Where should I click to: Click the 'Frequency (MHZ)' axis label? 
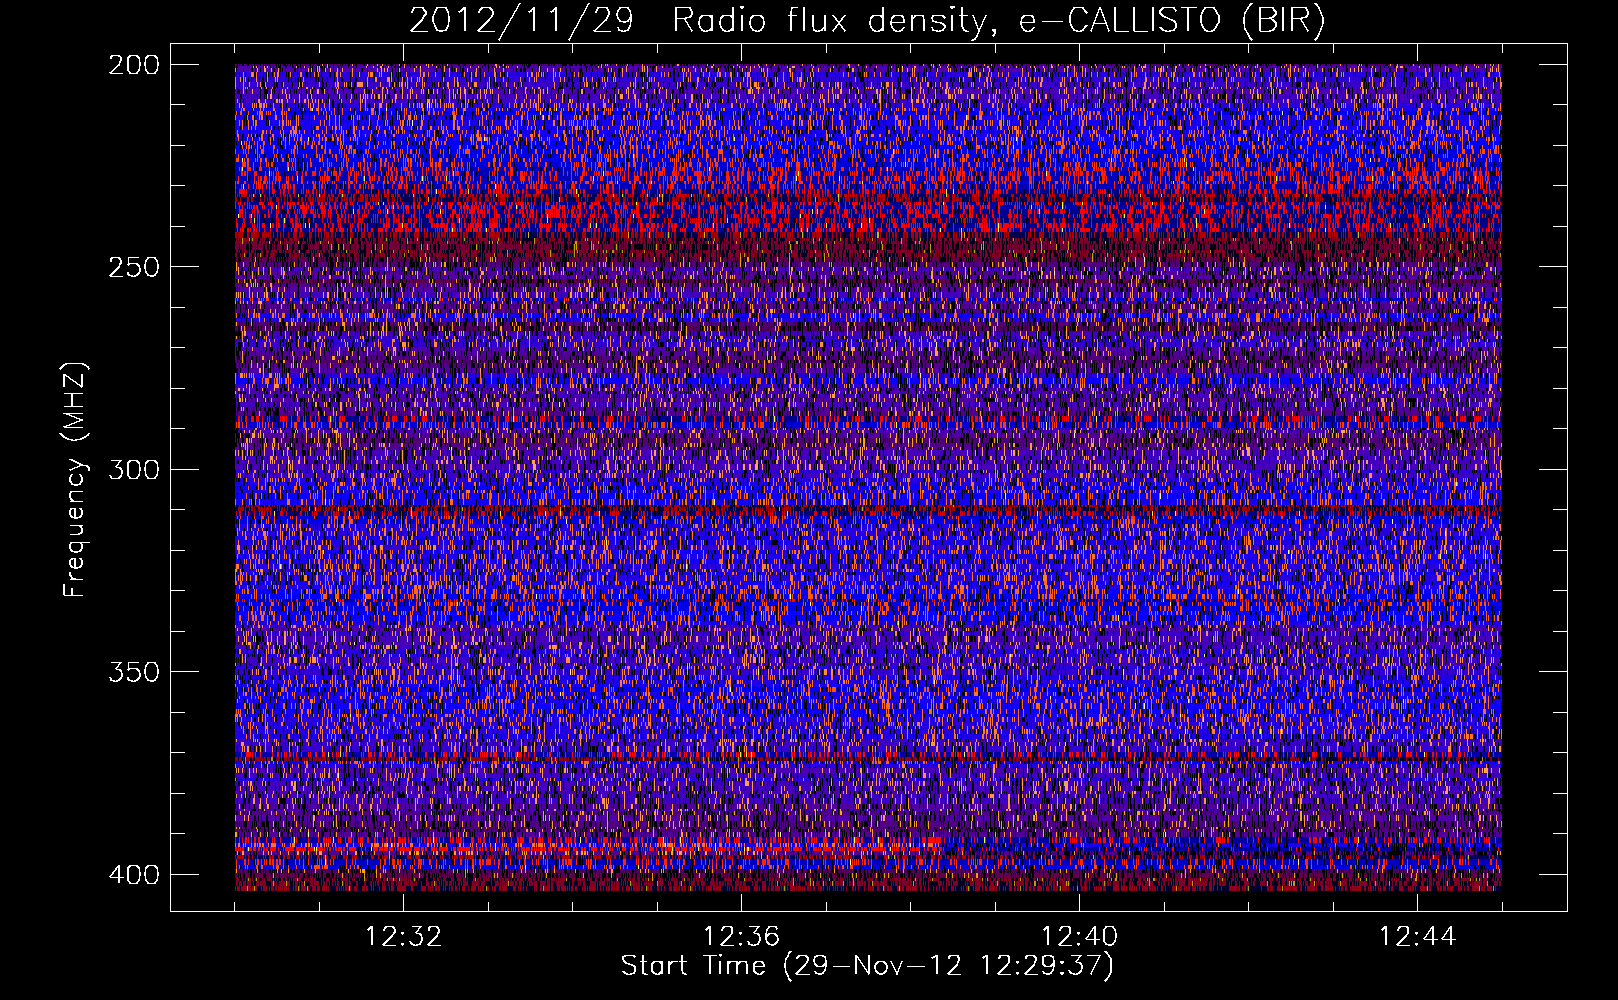click(x=75, y=479)
